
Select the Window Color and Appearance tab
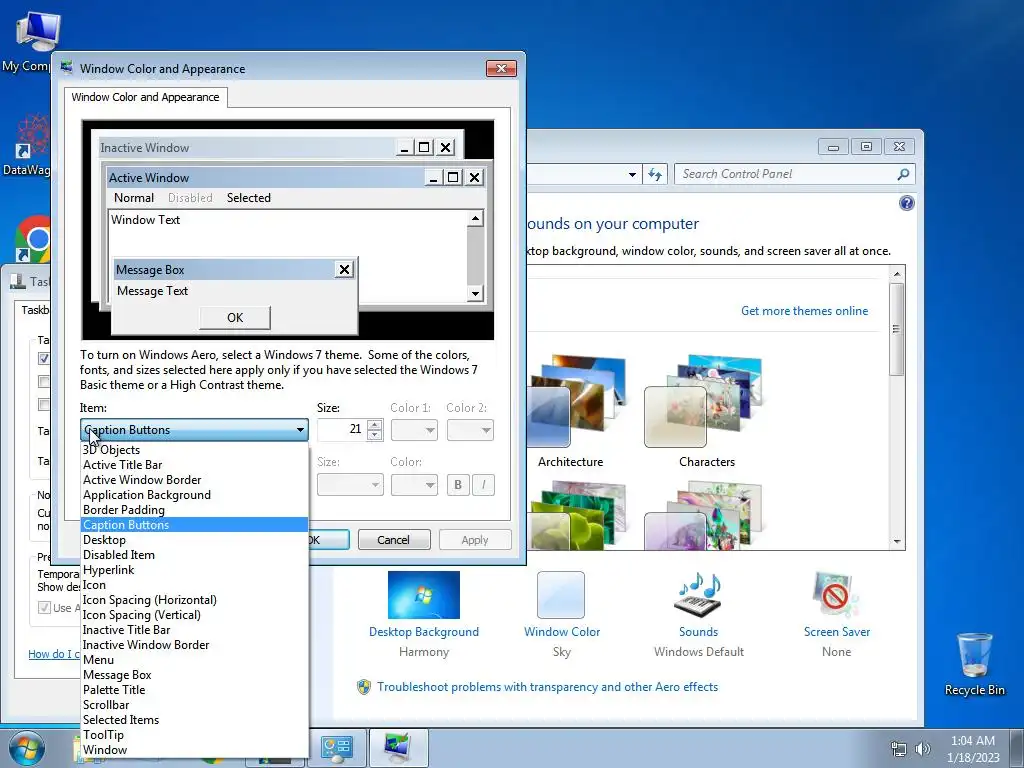146,97
